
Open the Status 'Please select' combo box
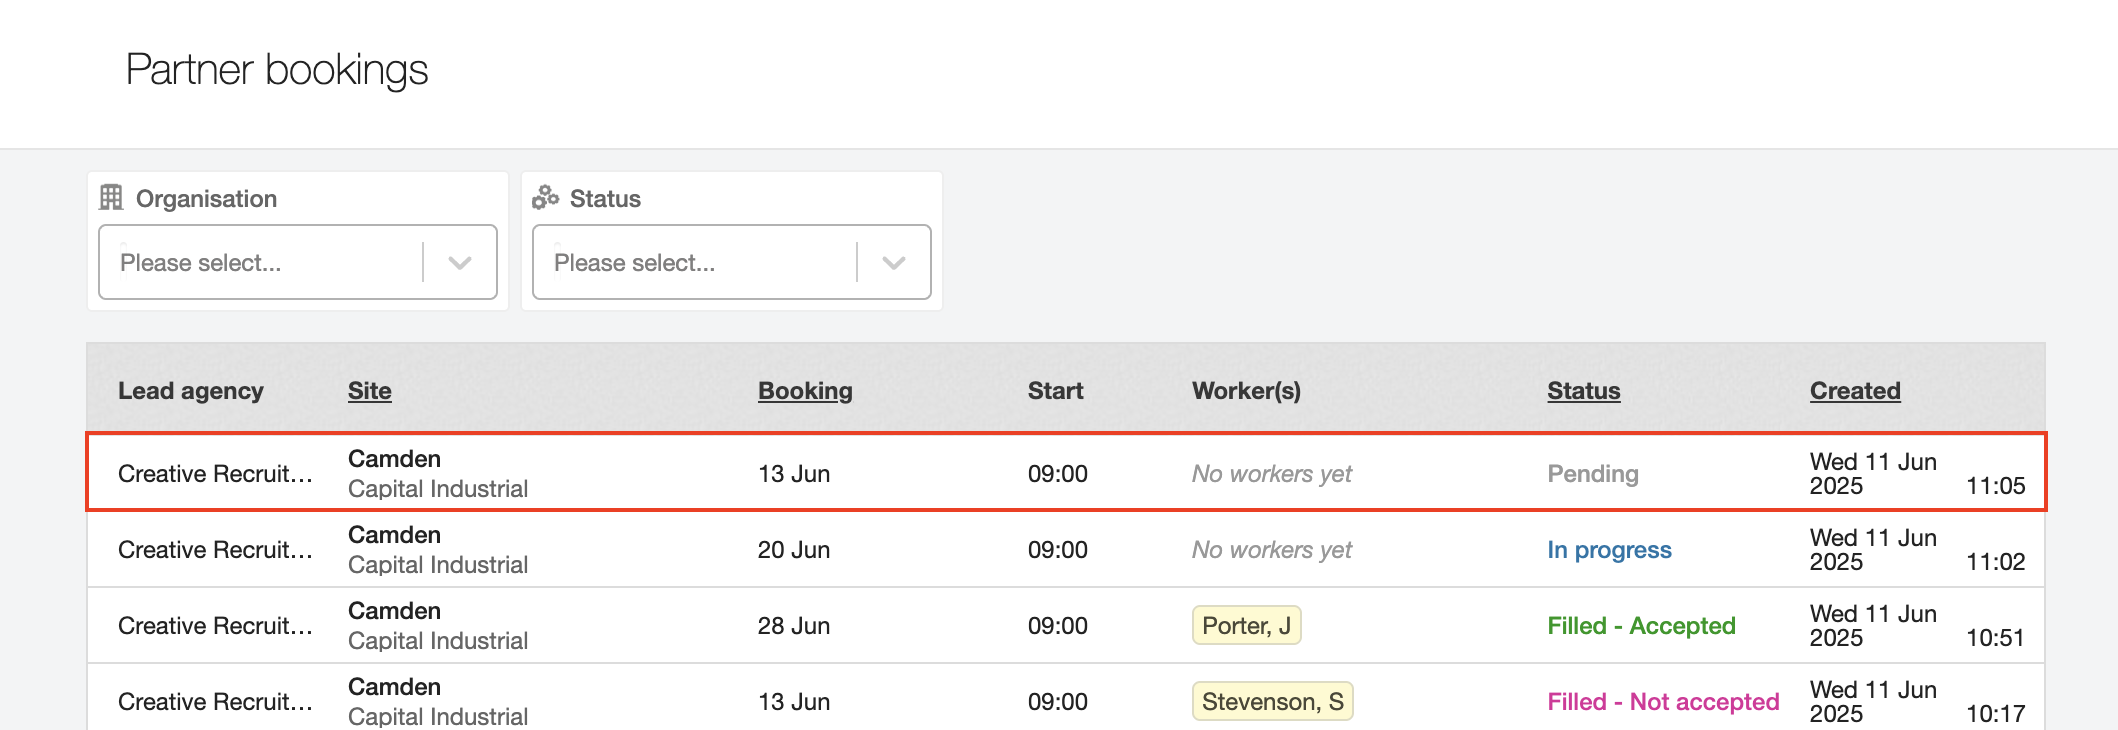tap(694, 263)
